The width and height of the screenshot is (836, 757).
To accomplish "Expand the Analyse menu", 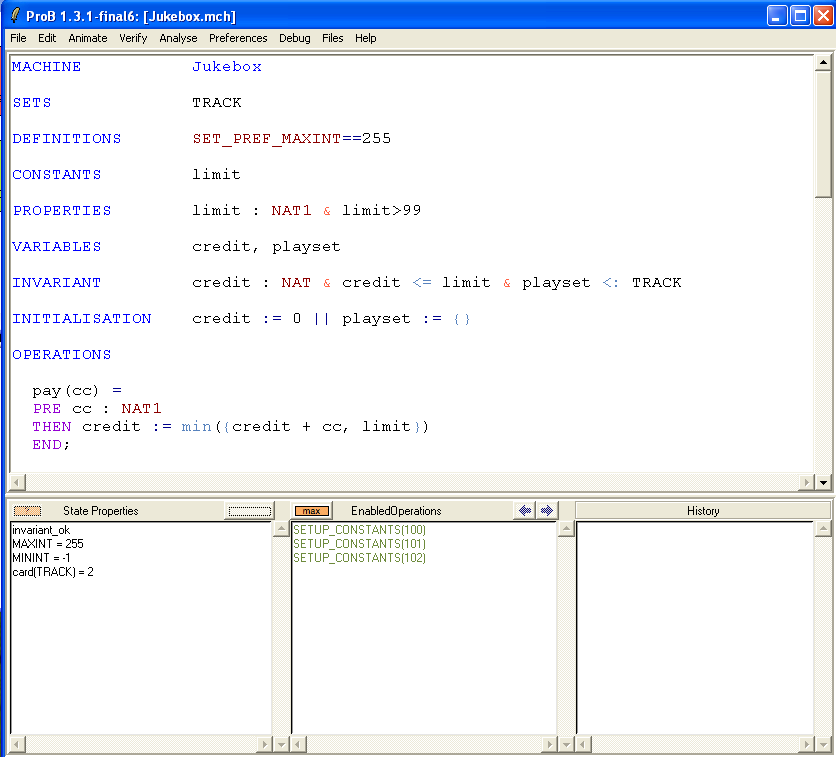I will point(178,38).
